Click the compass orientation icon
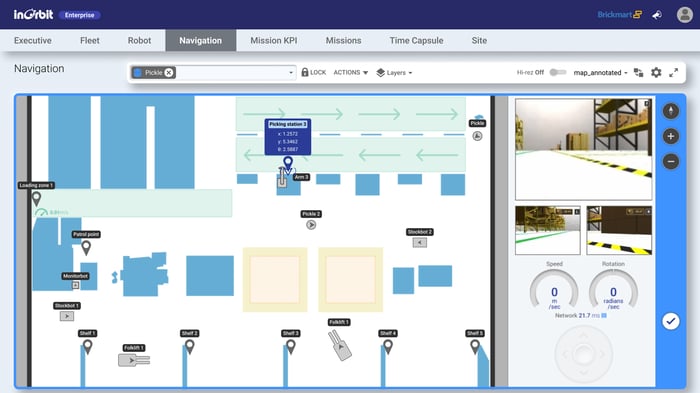This screenshot has width=700, height=393. 671,111
